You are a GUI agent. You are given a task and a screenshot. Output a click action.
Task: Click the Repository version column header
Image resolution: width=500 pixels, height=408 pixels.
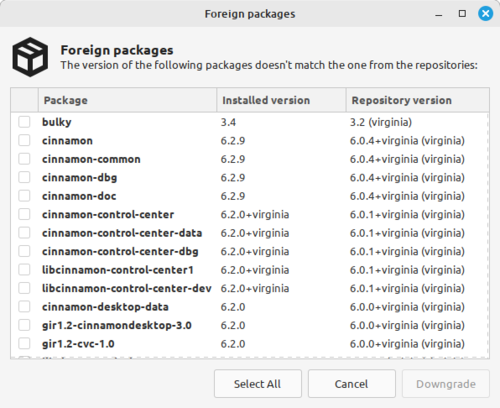click(418, 100)
